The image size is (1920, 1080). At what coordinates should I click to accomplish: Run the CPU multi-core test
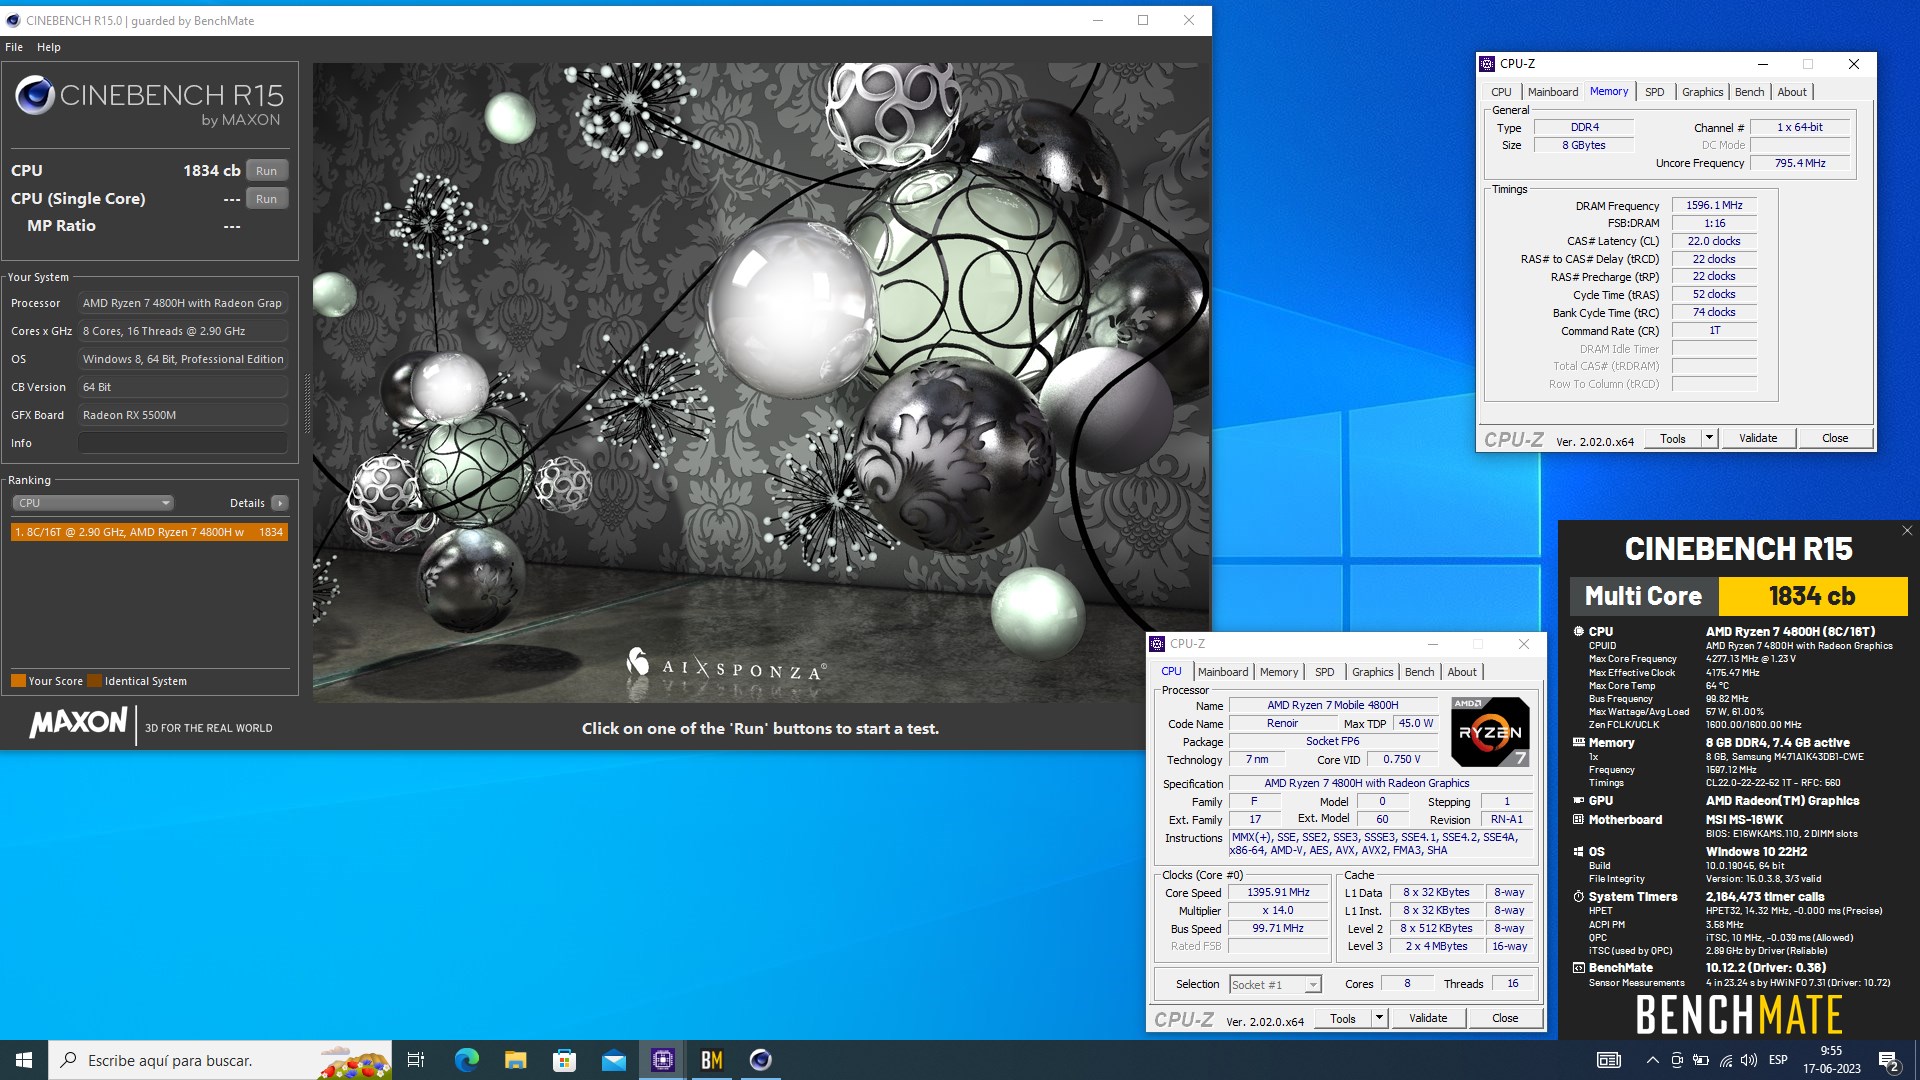click(x=266, y=171)
